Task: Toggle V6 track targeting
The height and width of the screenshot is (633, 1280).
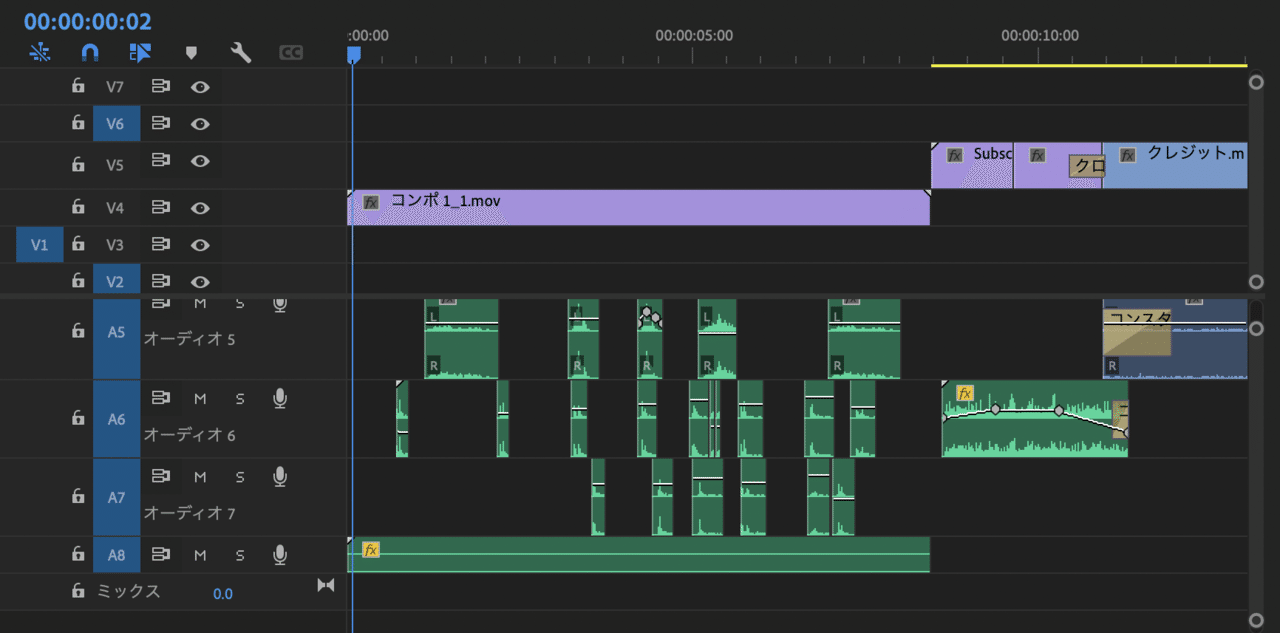Action: (x=116, y=124)
